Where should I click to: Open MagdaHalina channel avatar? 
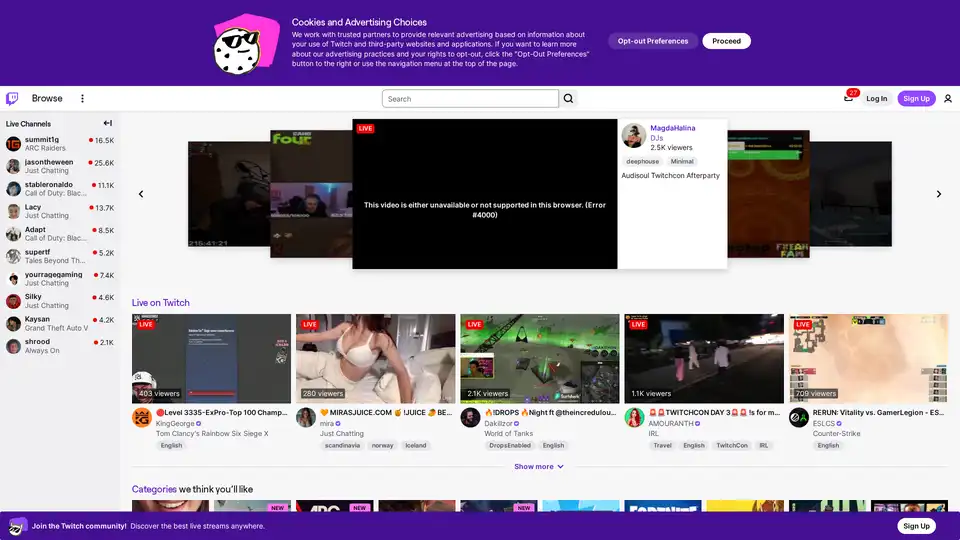(x=633, y=136)
